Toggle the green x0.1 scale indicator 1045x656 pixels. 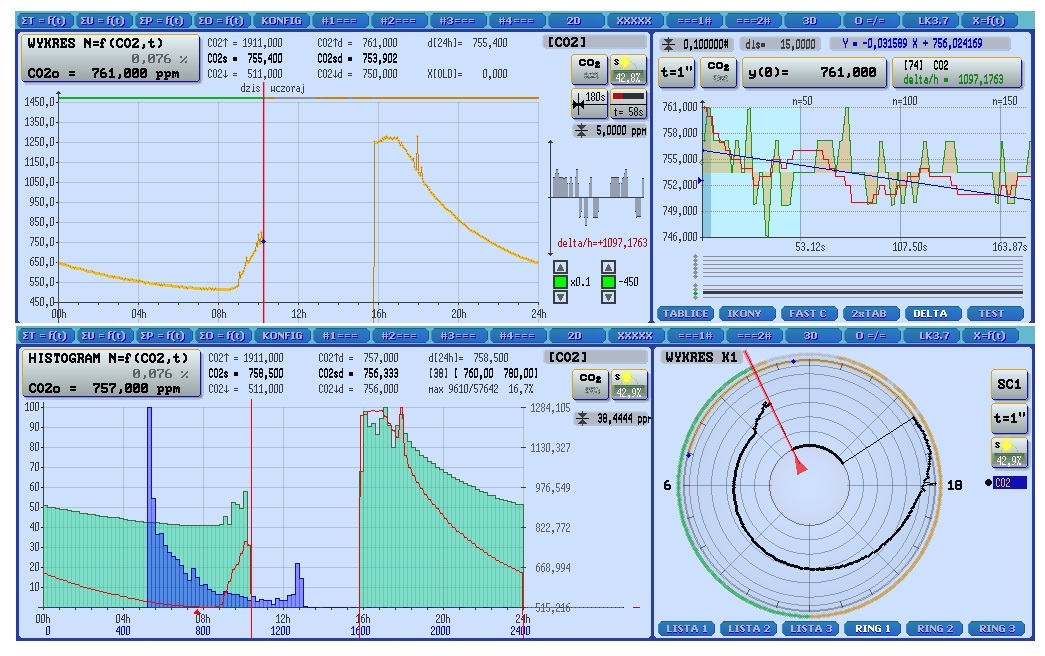pyautogui.click(x=560, y=282)
